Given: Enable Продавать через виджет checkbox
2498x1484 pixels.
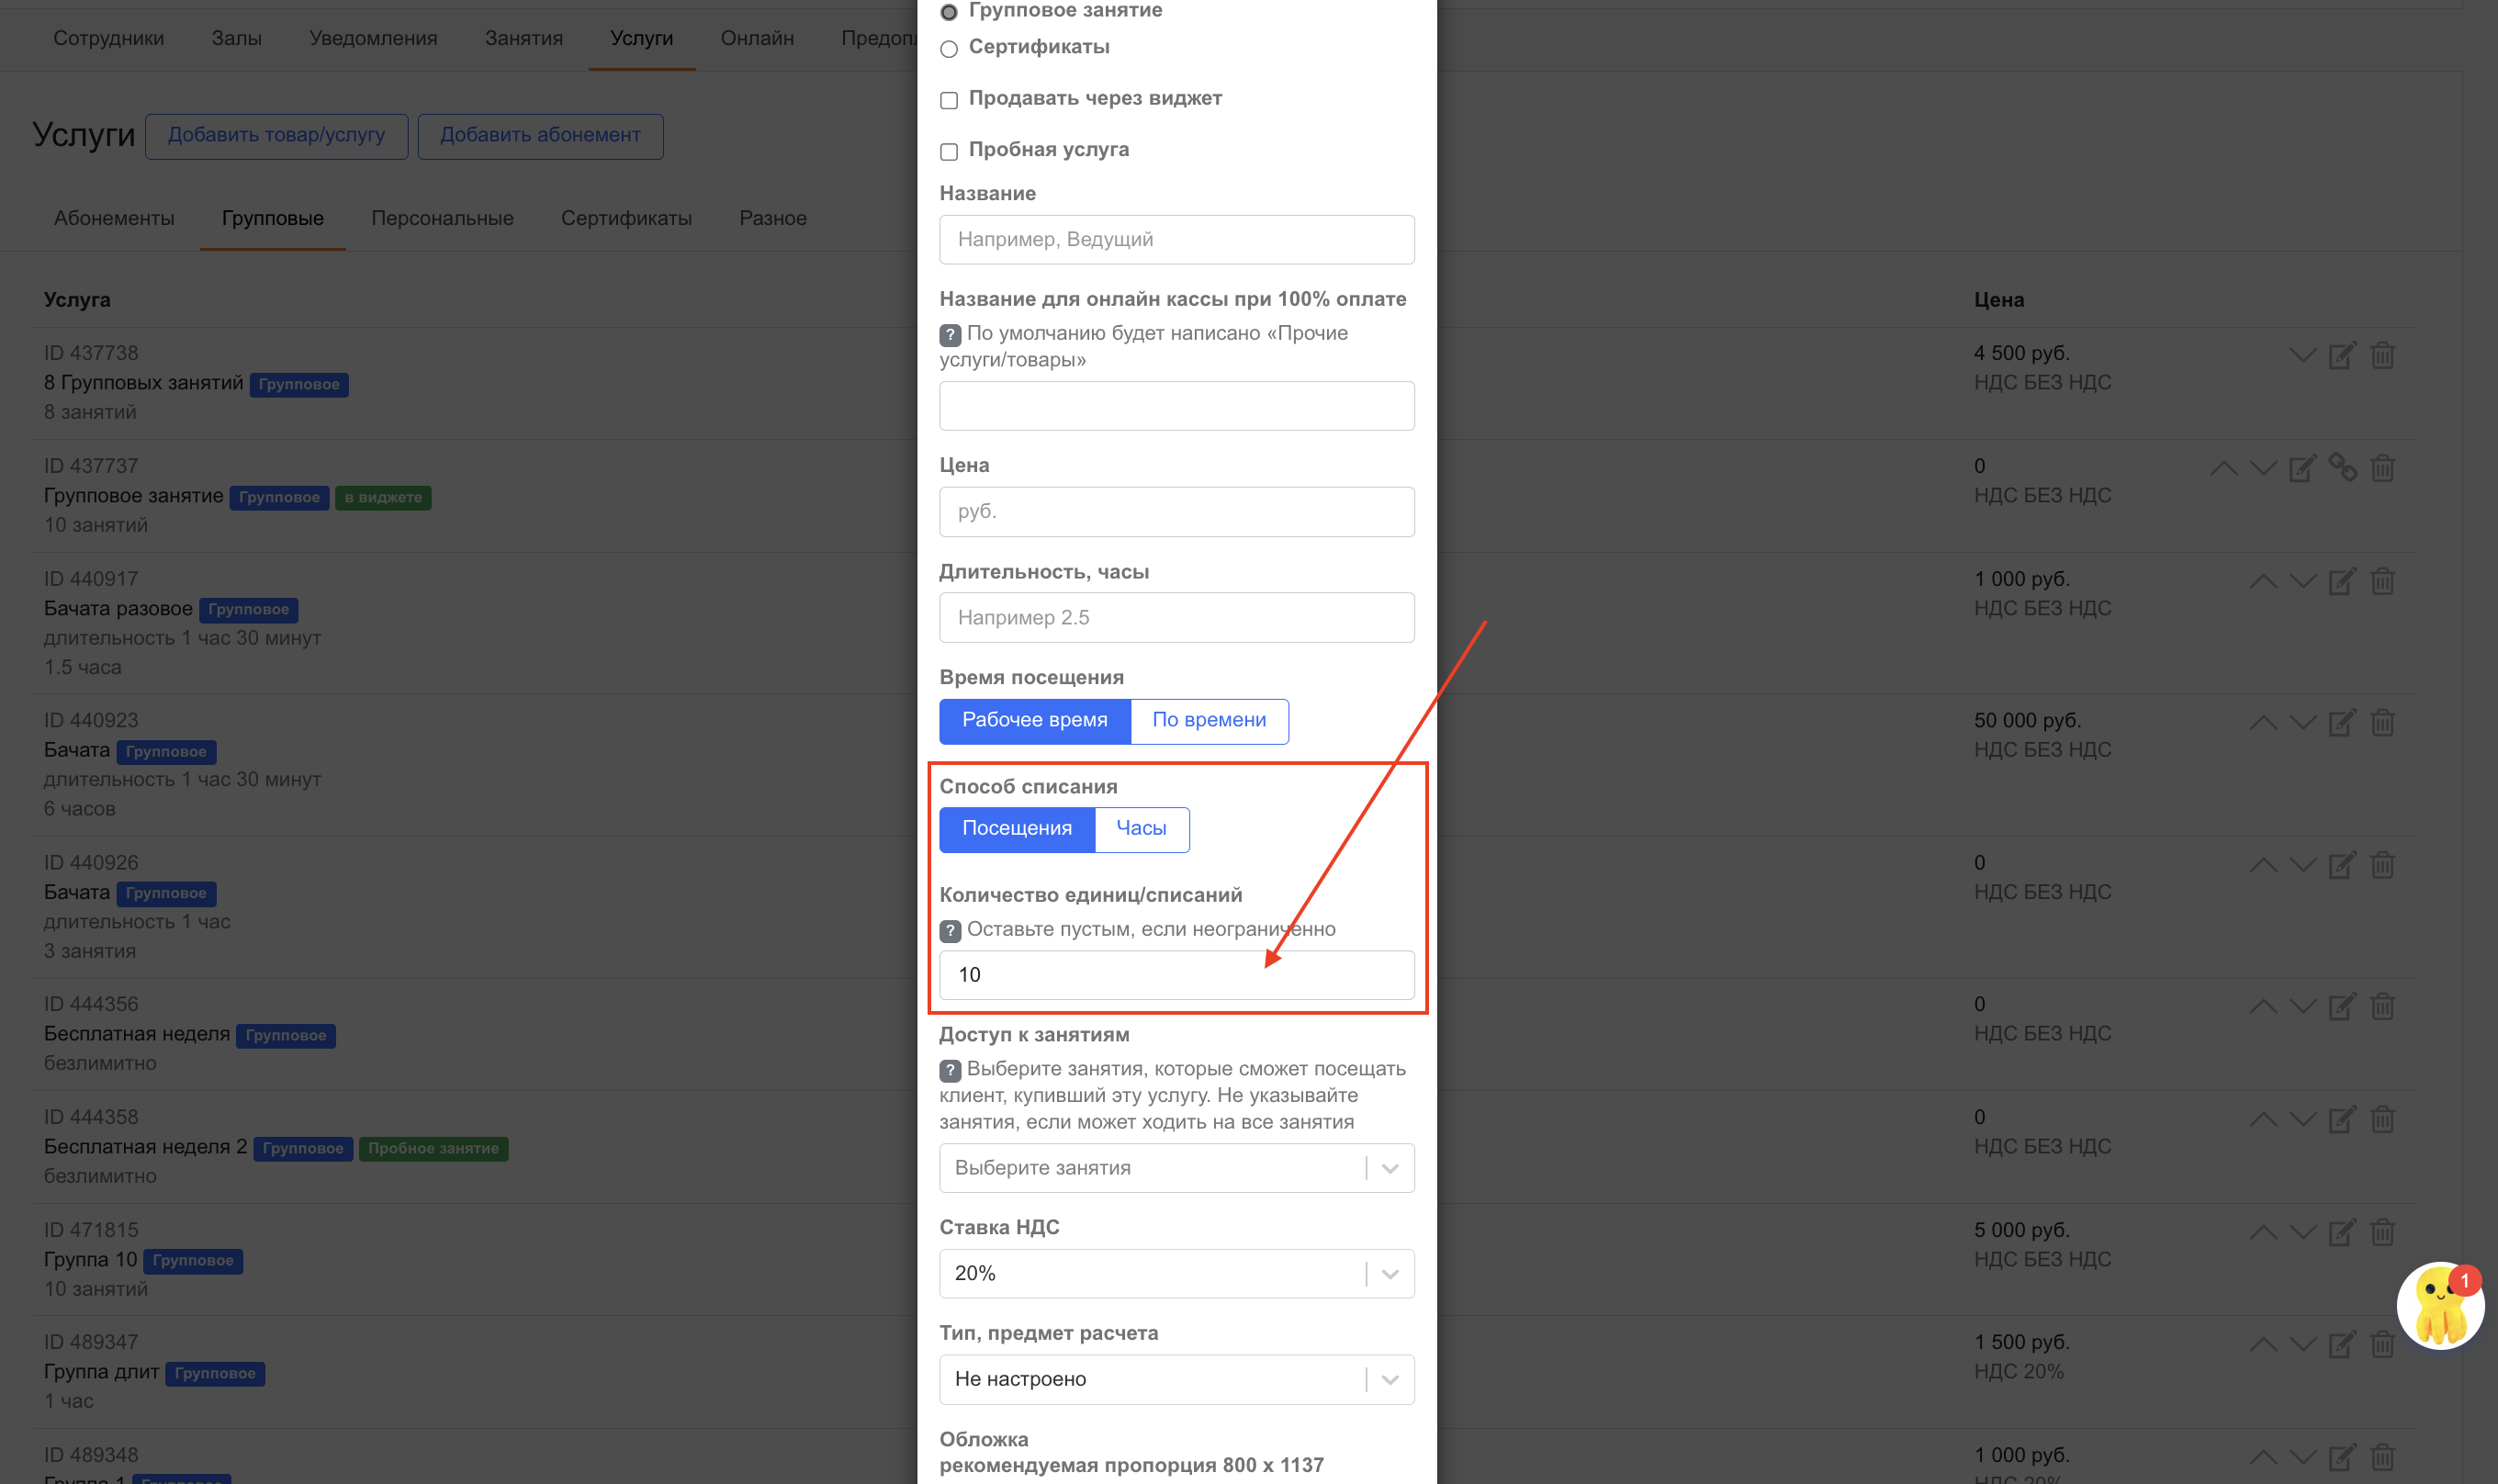Looking at the screenshot, I should [949, 100].
